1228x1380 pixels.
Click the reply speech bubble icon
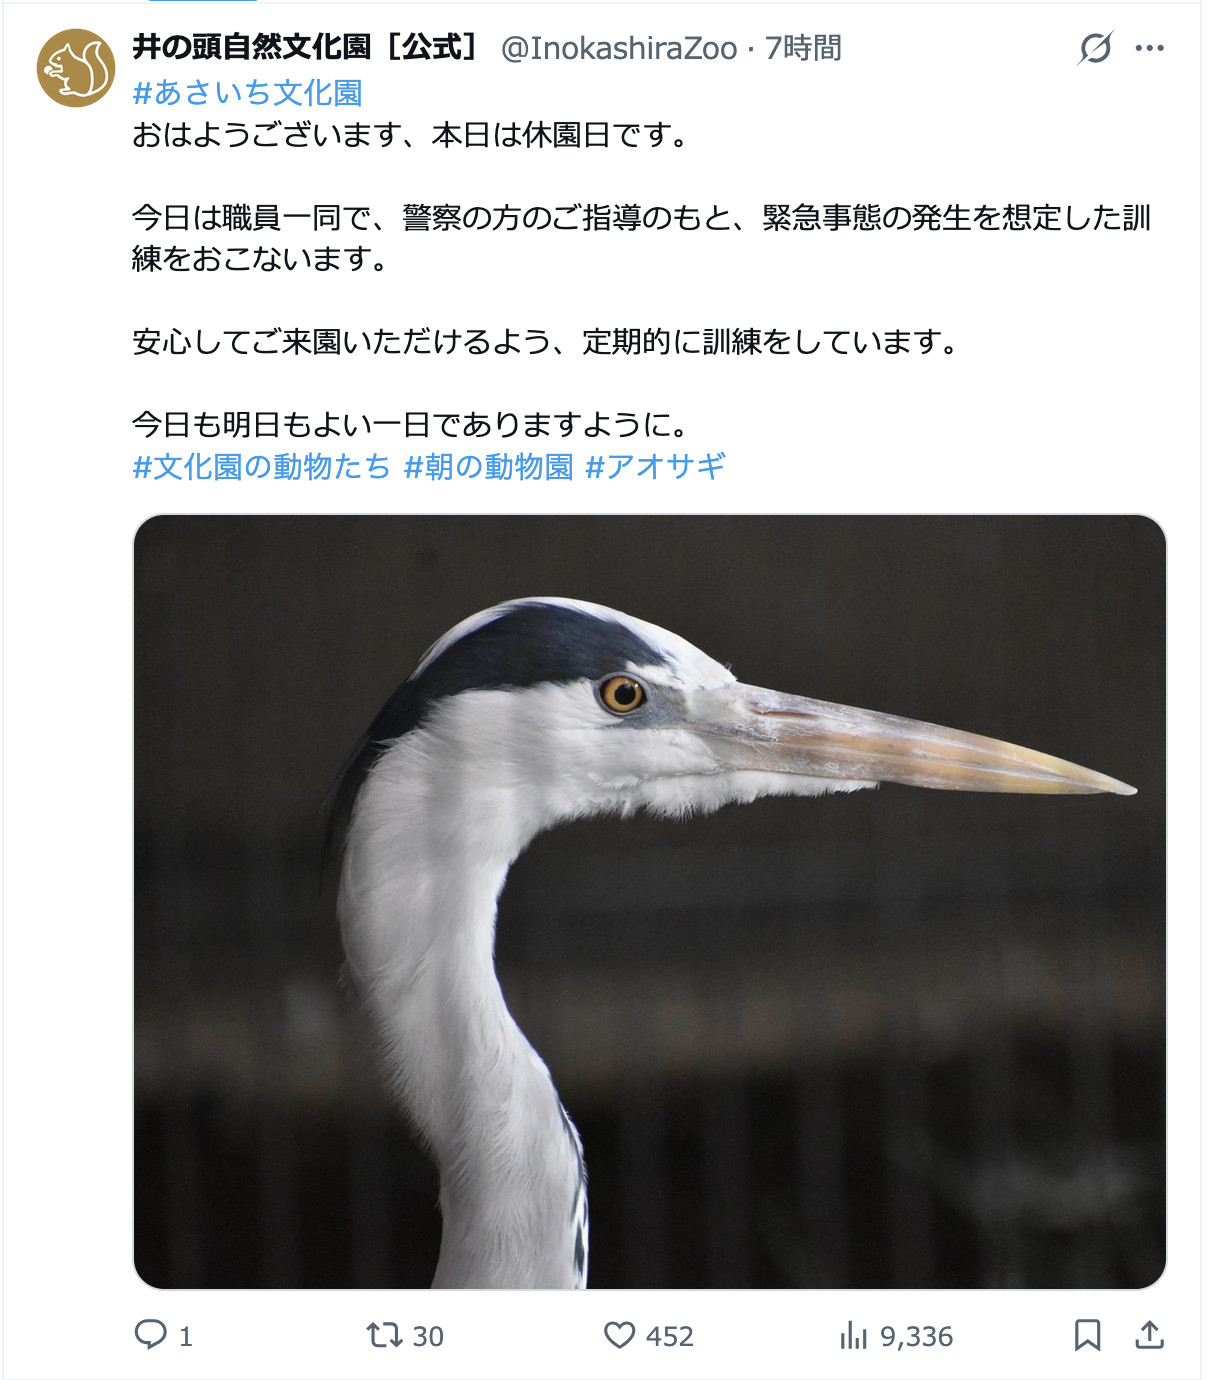pyautogui.click(x=151, y=1335)
